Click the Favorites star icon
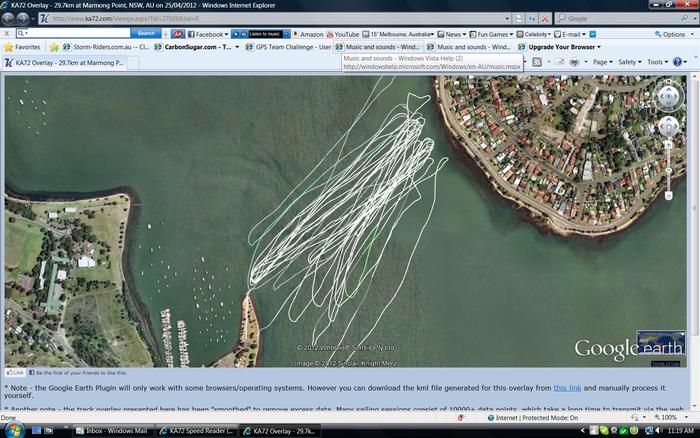The width and height of the screenshot is (700, 438). coord(9,47)
